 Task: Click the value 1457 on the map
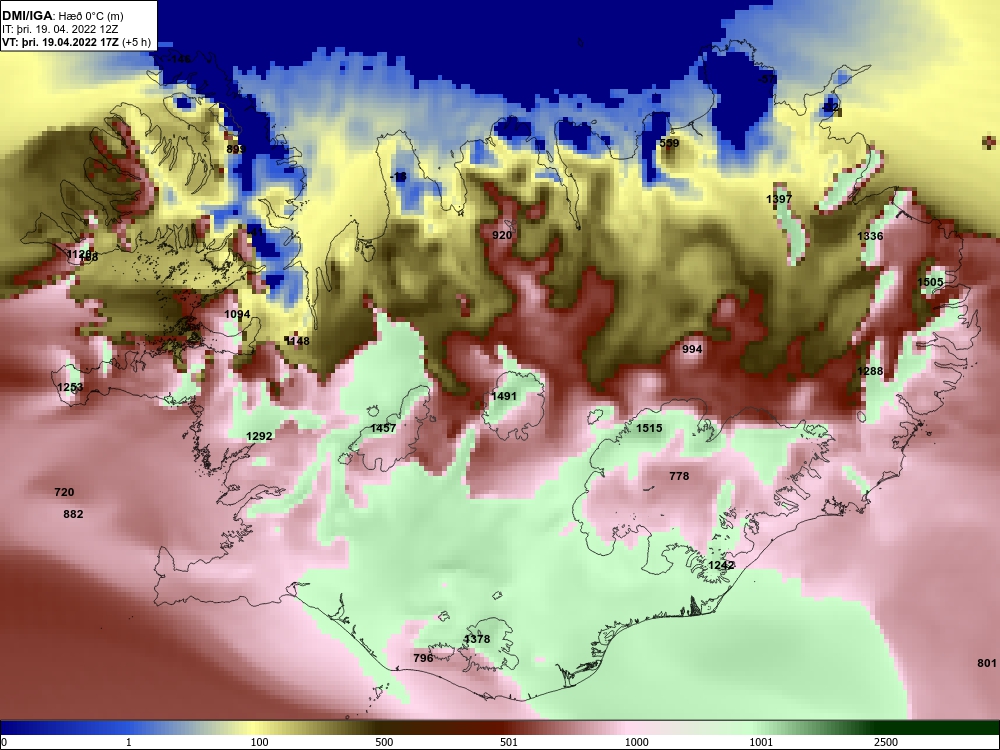point(383,429)
